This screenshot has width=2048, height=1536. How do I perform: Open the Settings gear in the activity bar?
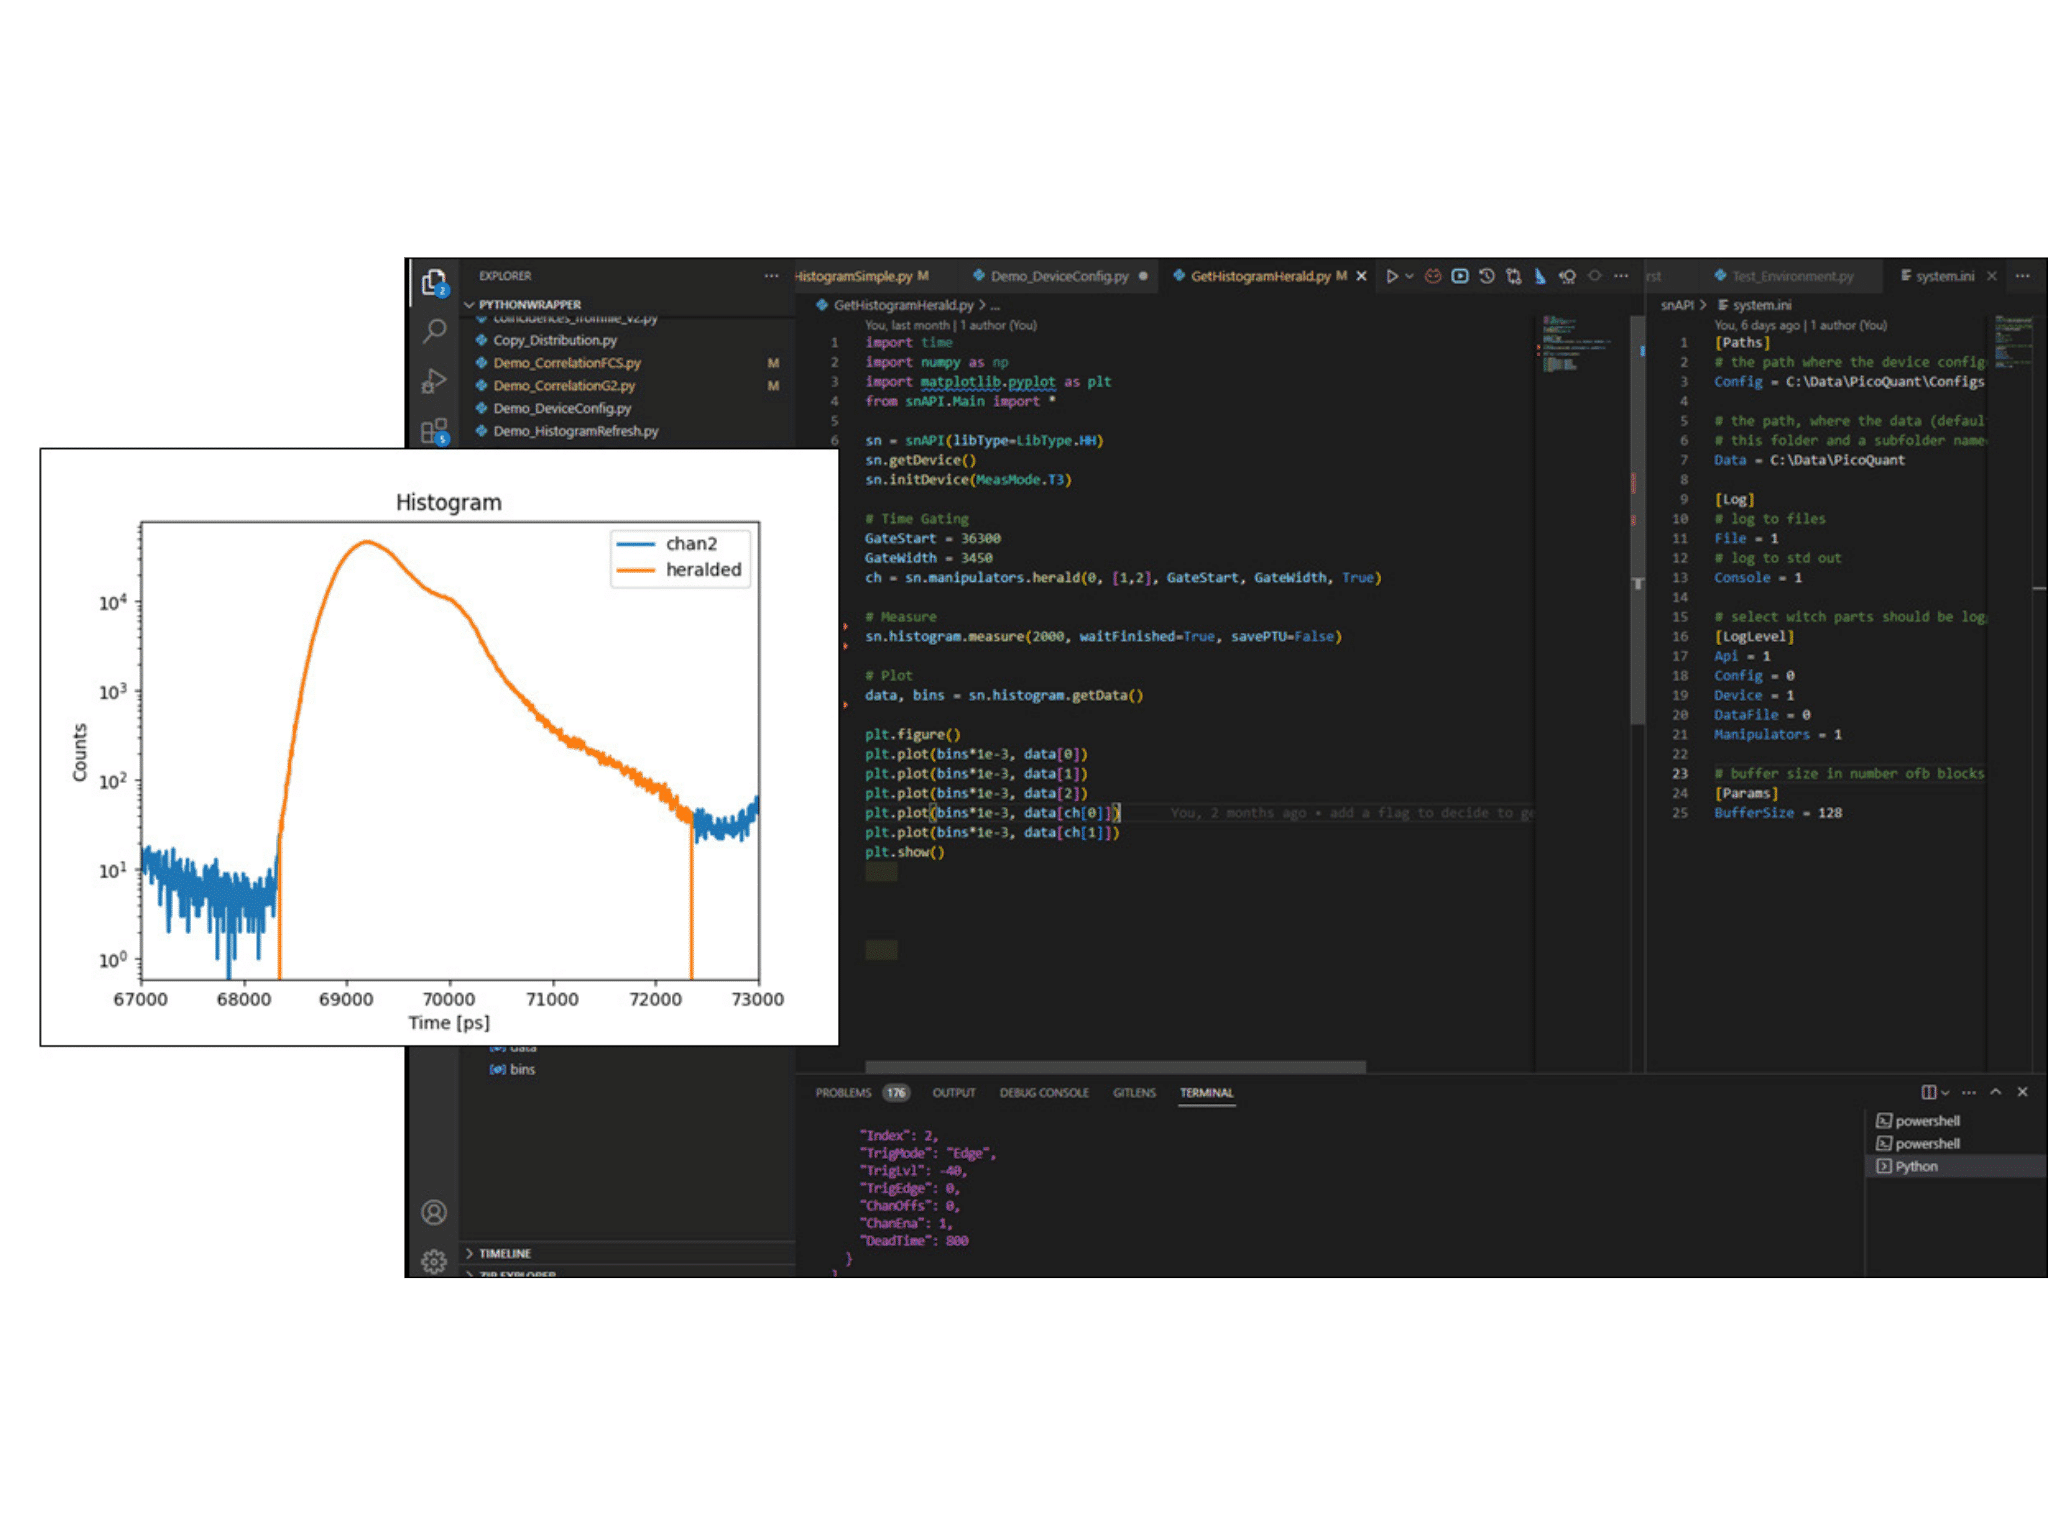click(x=434, y=1261)
